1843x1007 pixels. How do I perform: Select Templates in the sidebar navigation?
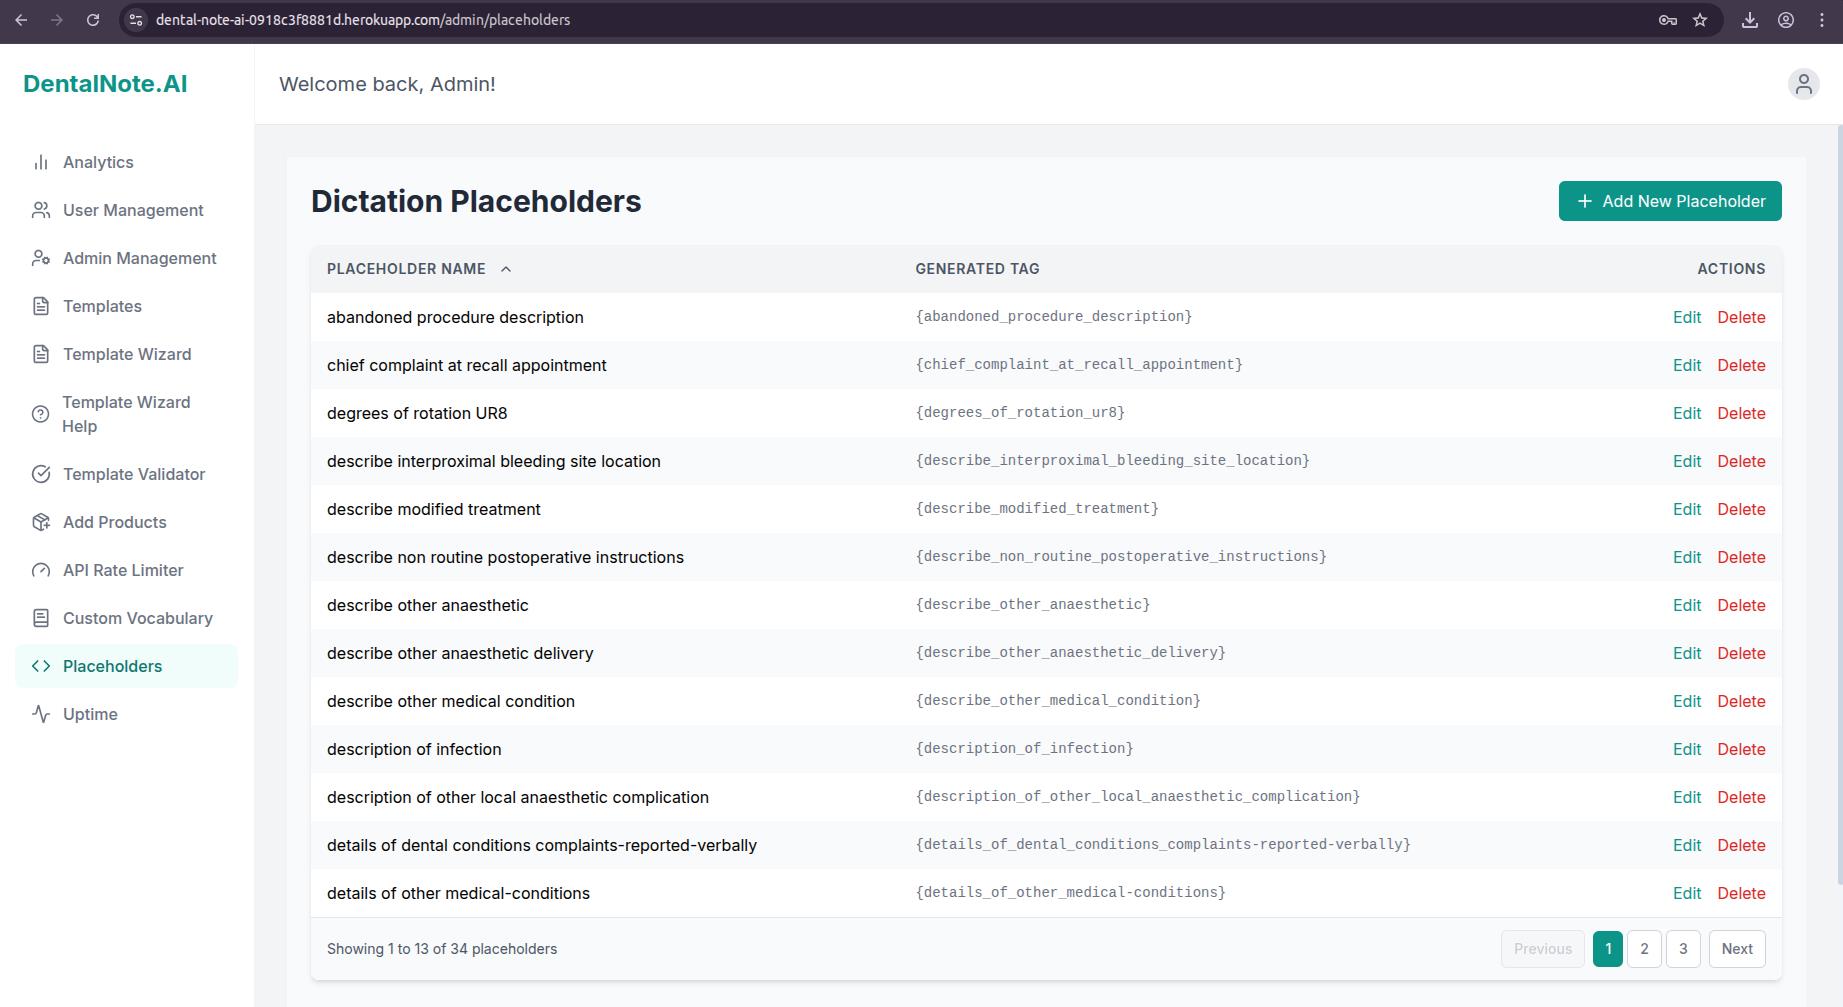101,306
